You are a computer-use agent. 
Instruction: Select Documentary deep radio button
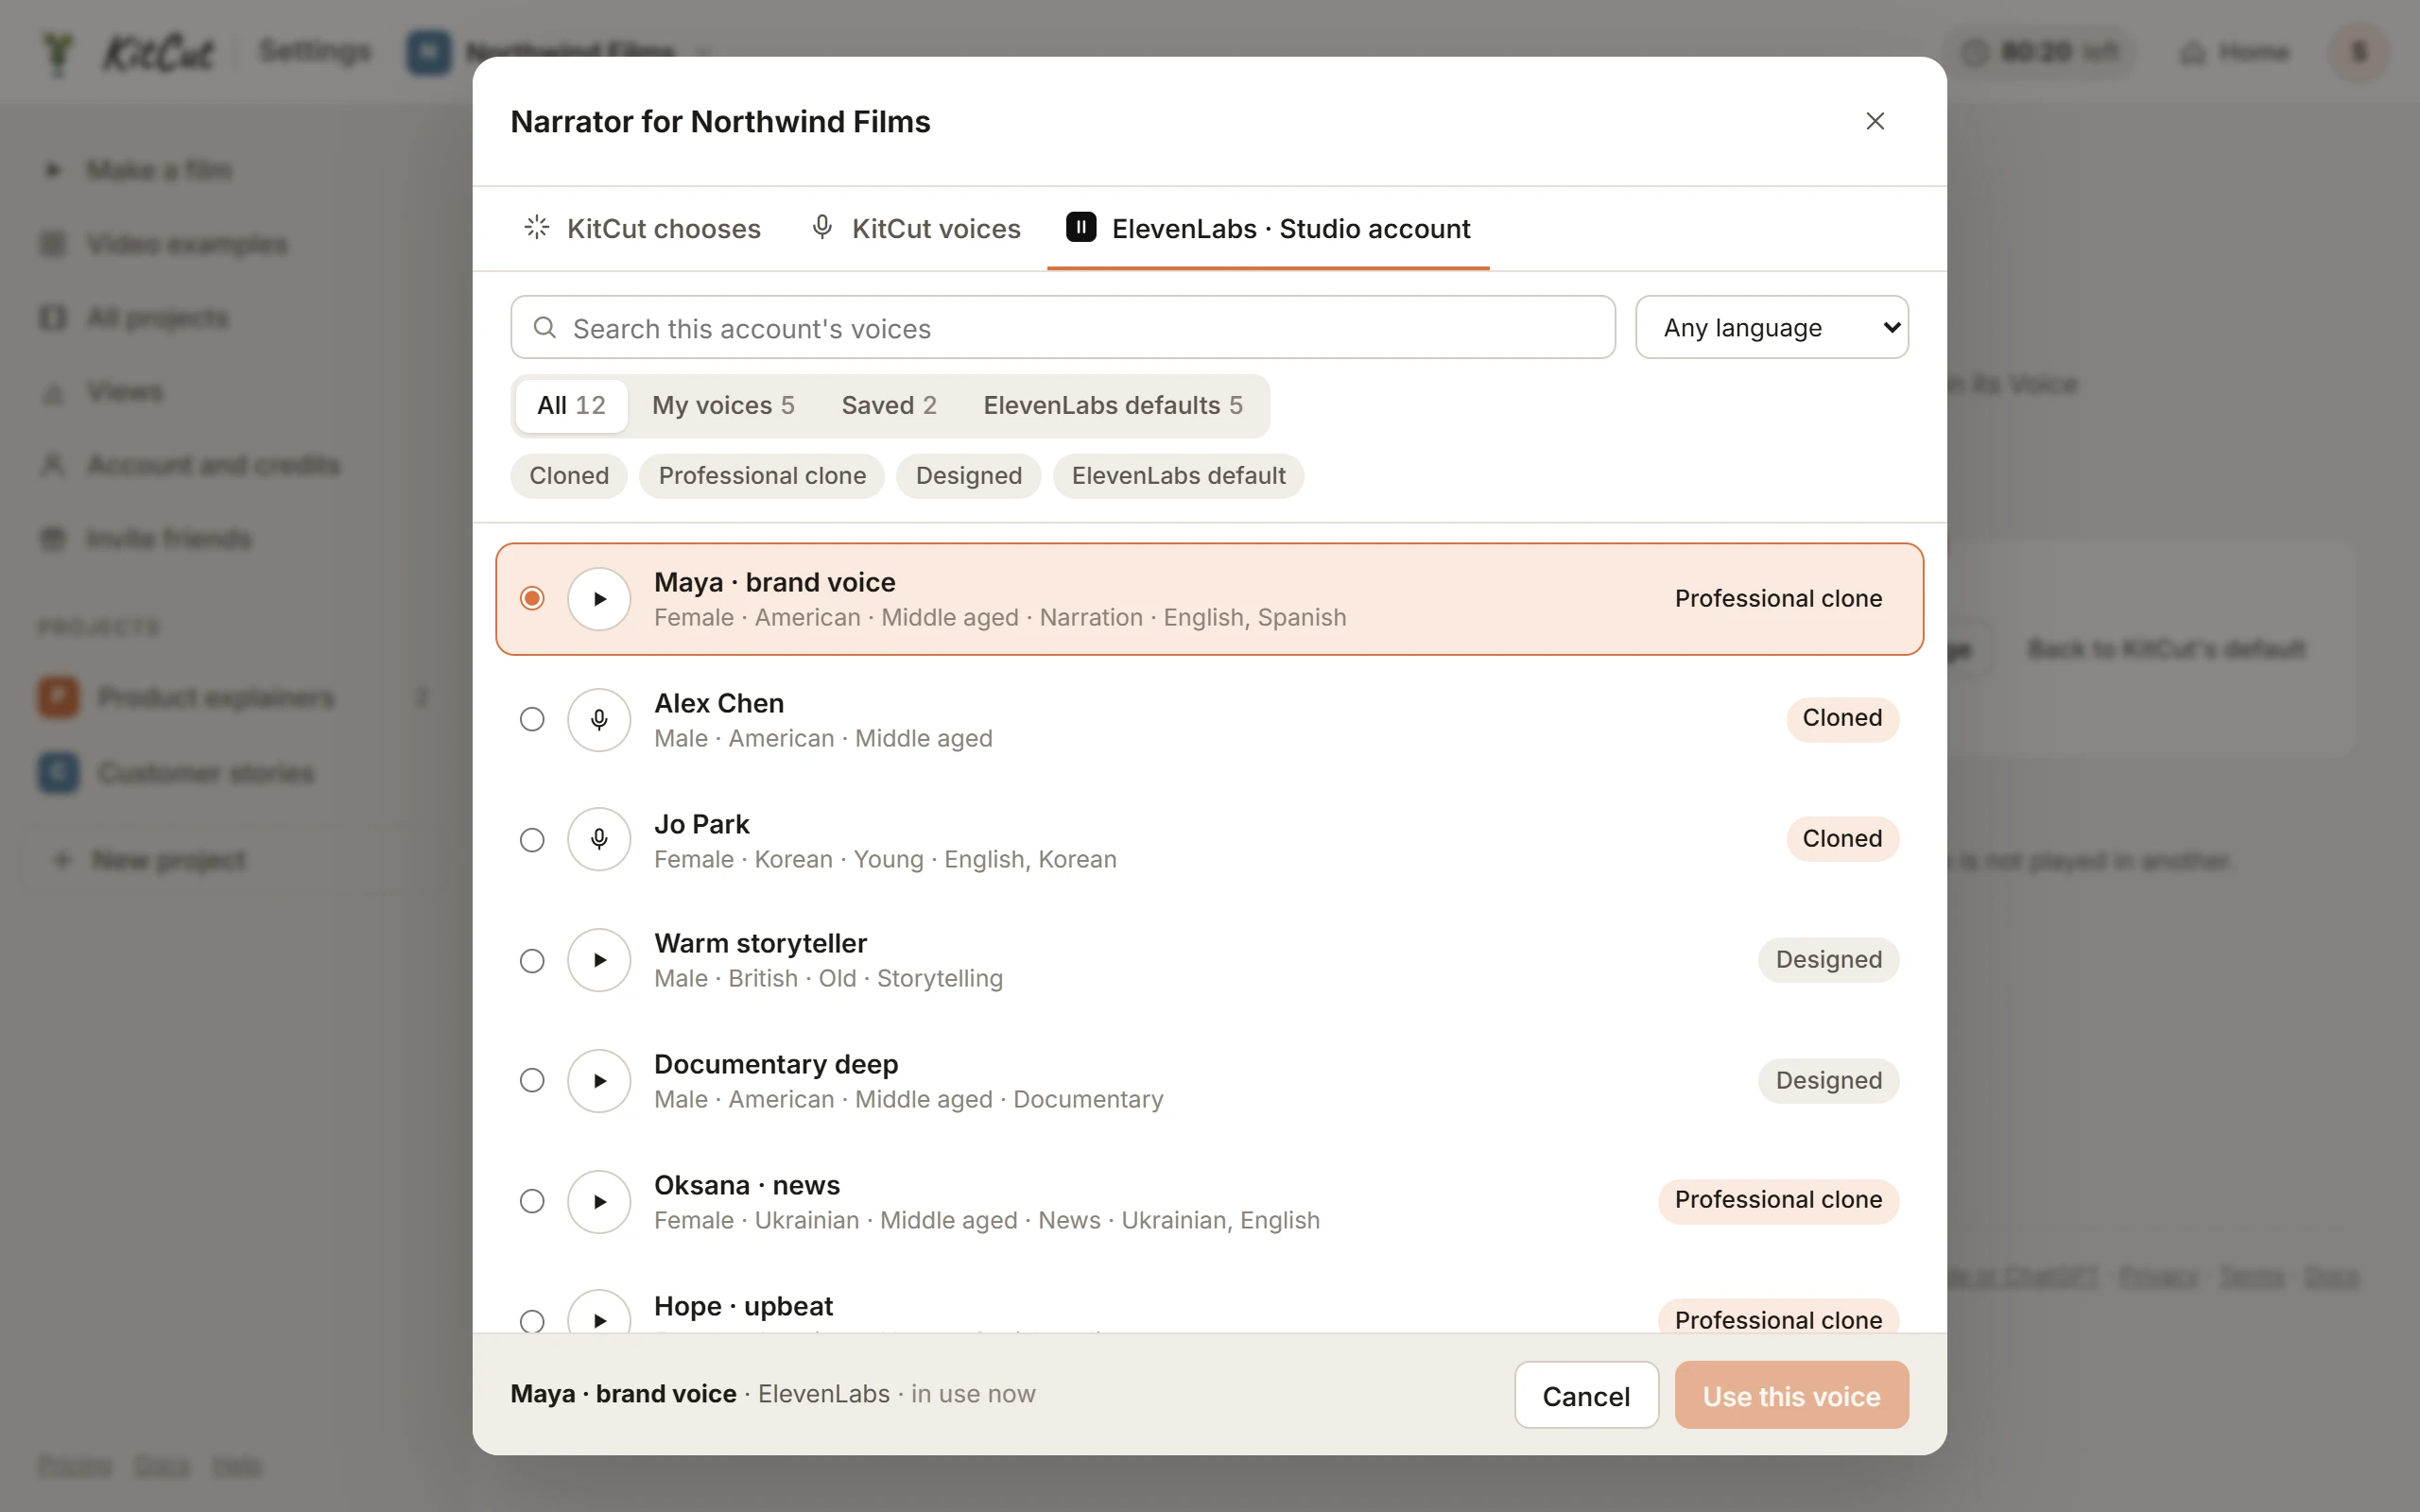[x=532, y=1080]
